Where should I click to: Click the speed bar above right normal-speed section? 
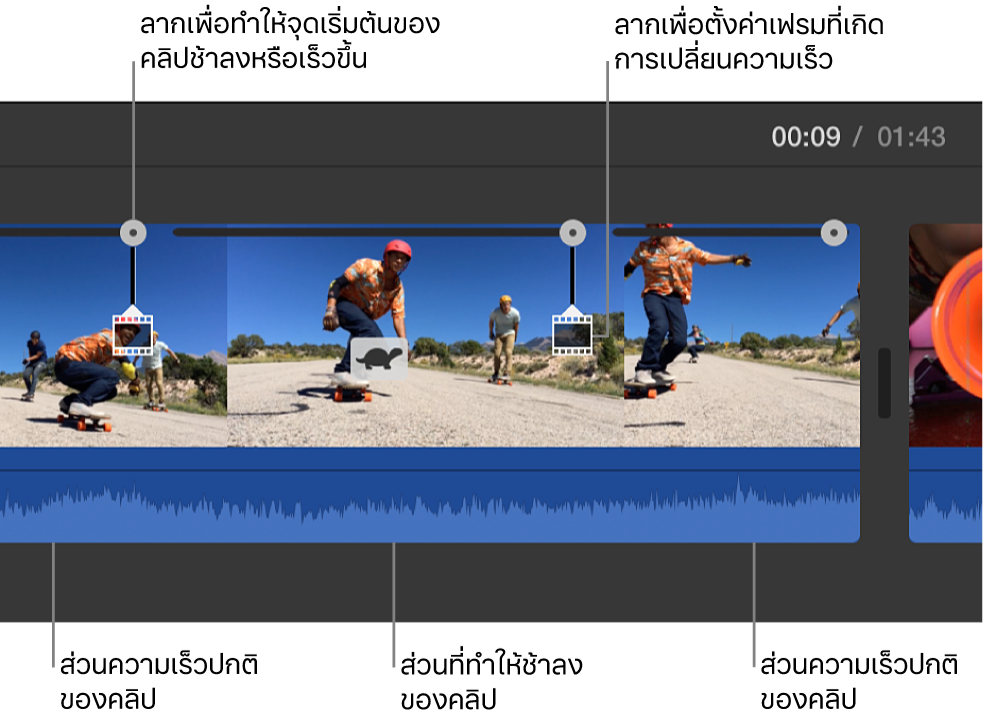click(x=717, y=232)
